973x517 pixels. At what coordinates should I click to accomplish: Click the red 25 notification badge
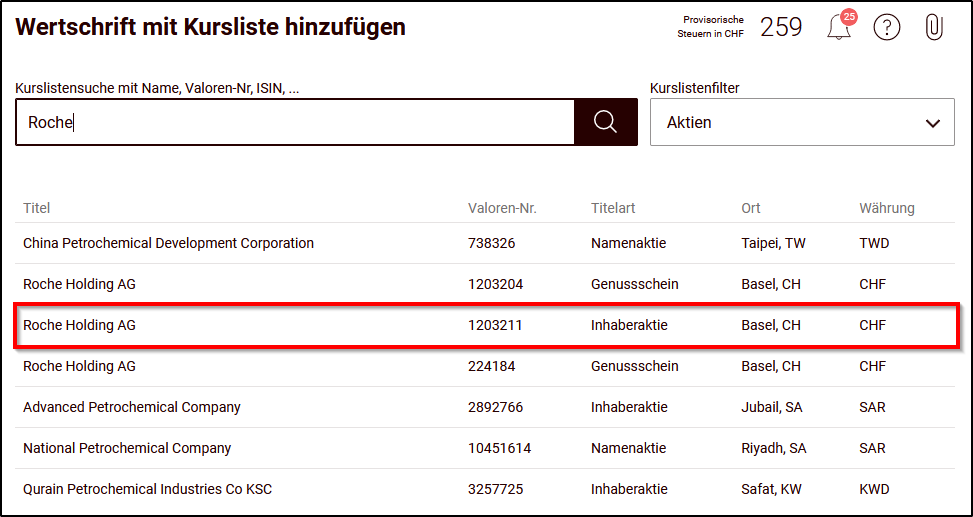(848, 17)
